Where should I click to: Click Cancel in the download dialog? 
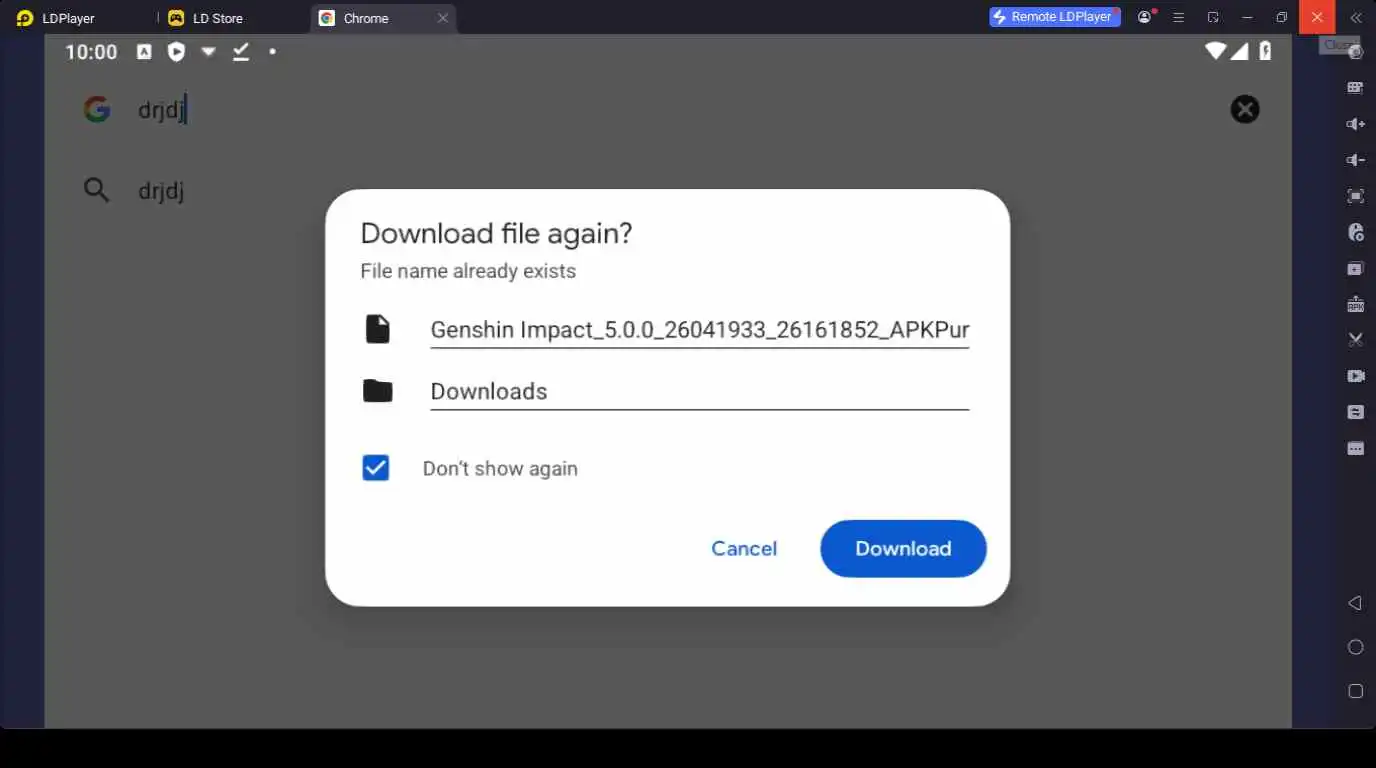coord(744,548)
